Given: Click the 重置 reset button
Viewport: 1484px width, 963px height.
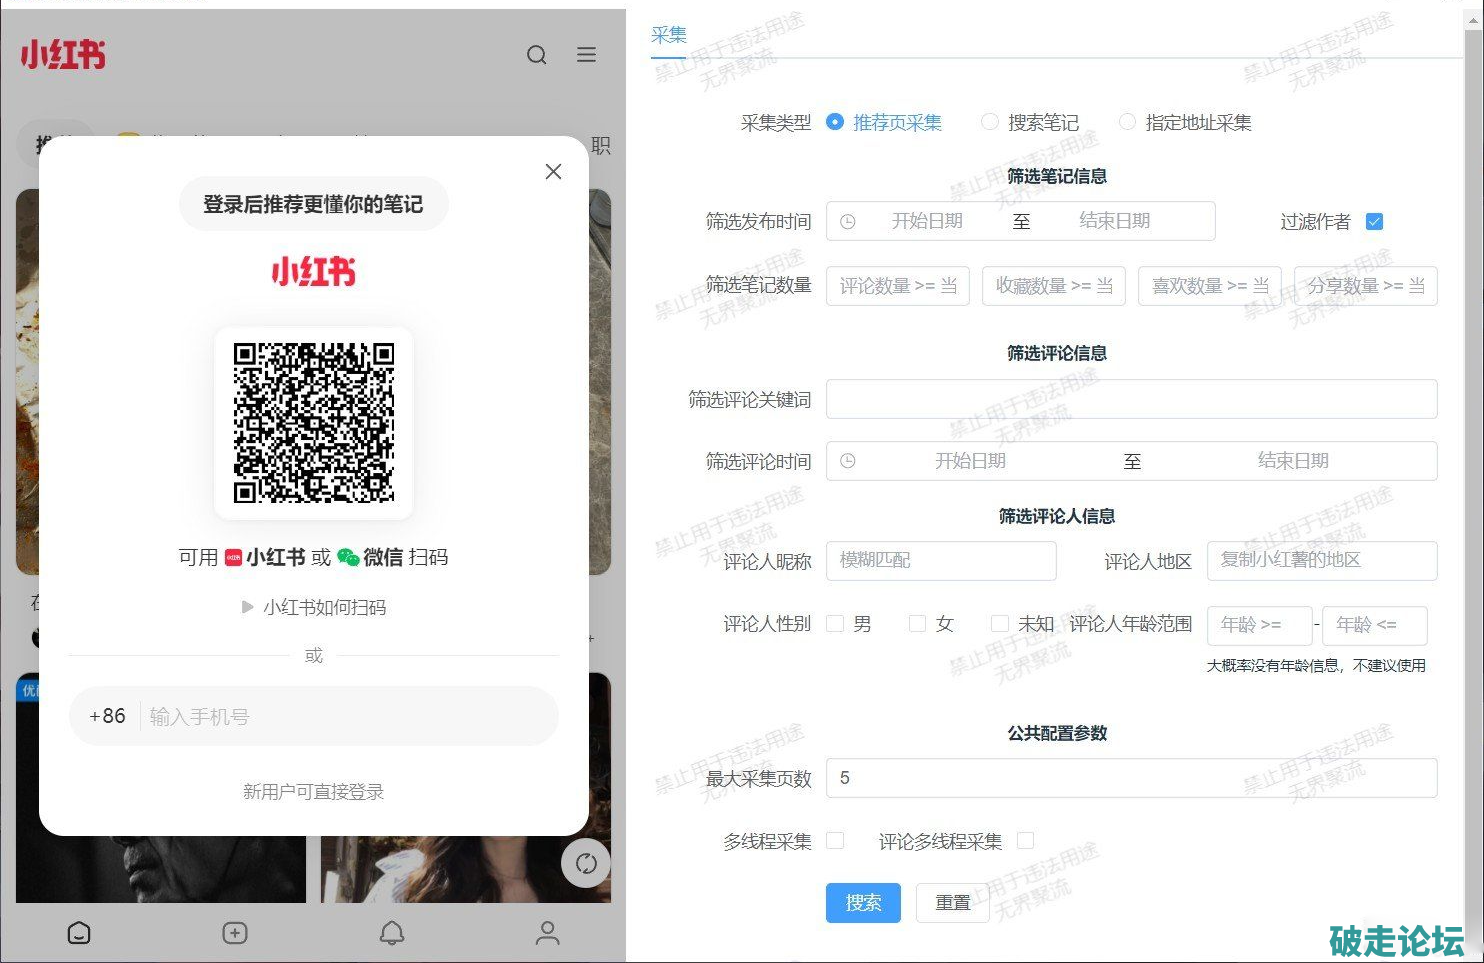Looking at the screenshot, I should coord(952,903).
